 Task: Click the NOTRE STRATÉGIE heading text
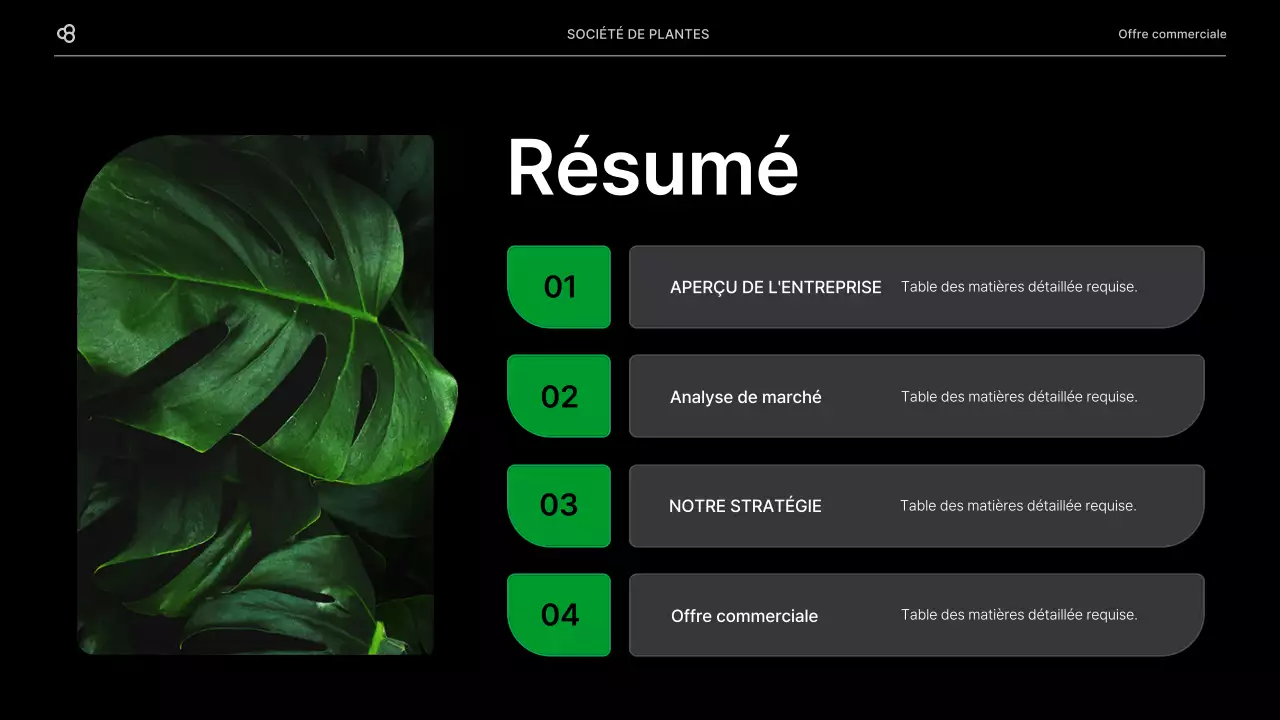click(745, 506)
